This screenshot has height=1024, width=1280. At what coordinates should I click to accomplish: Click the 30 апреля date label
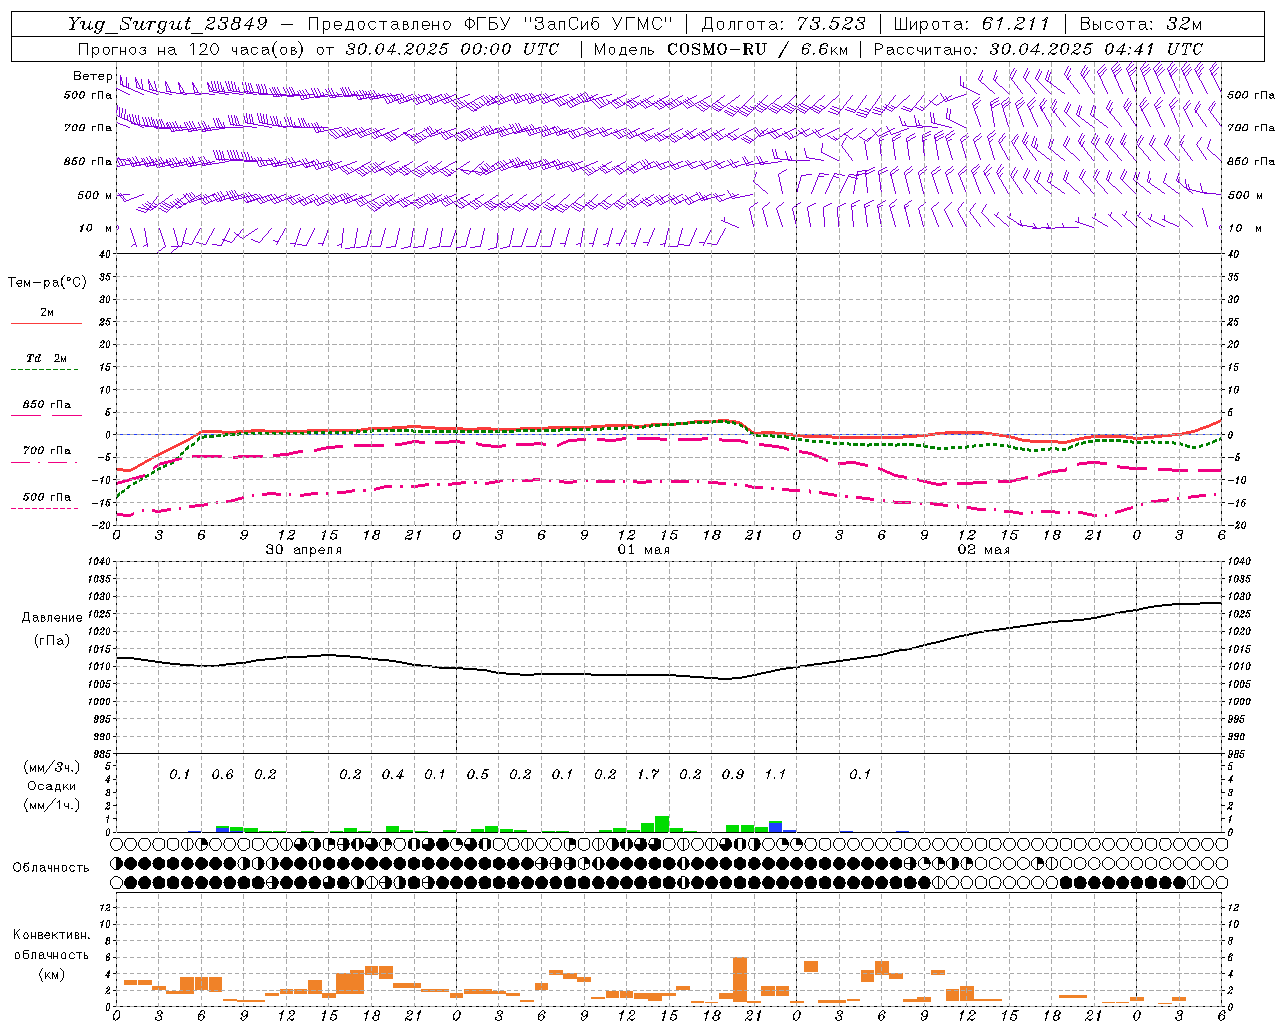[304, 550]
